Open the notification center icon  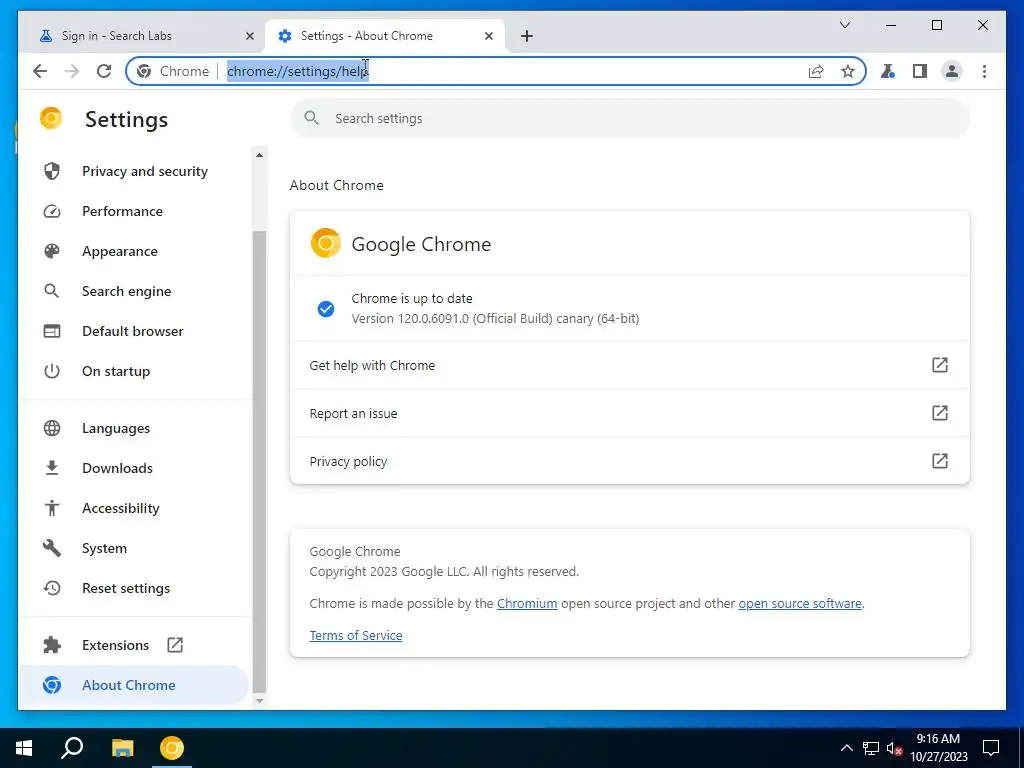click(x=991, y=748)
